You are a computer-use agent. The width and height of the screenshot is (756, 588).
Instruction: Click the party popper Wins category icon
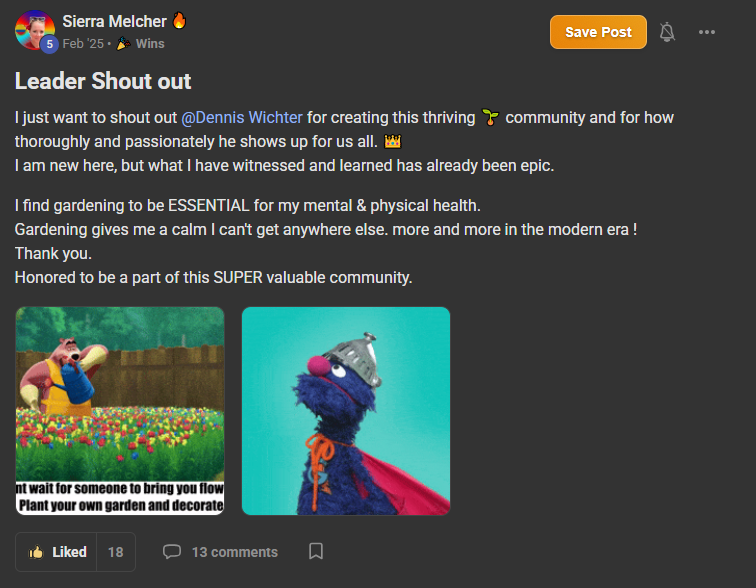click(x=123, y=43)
